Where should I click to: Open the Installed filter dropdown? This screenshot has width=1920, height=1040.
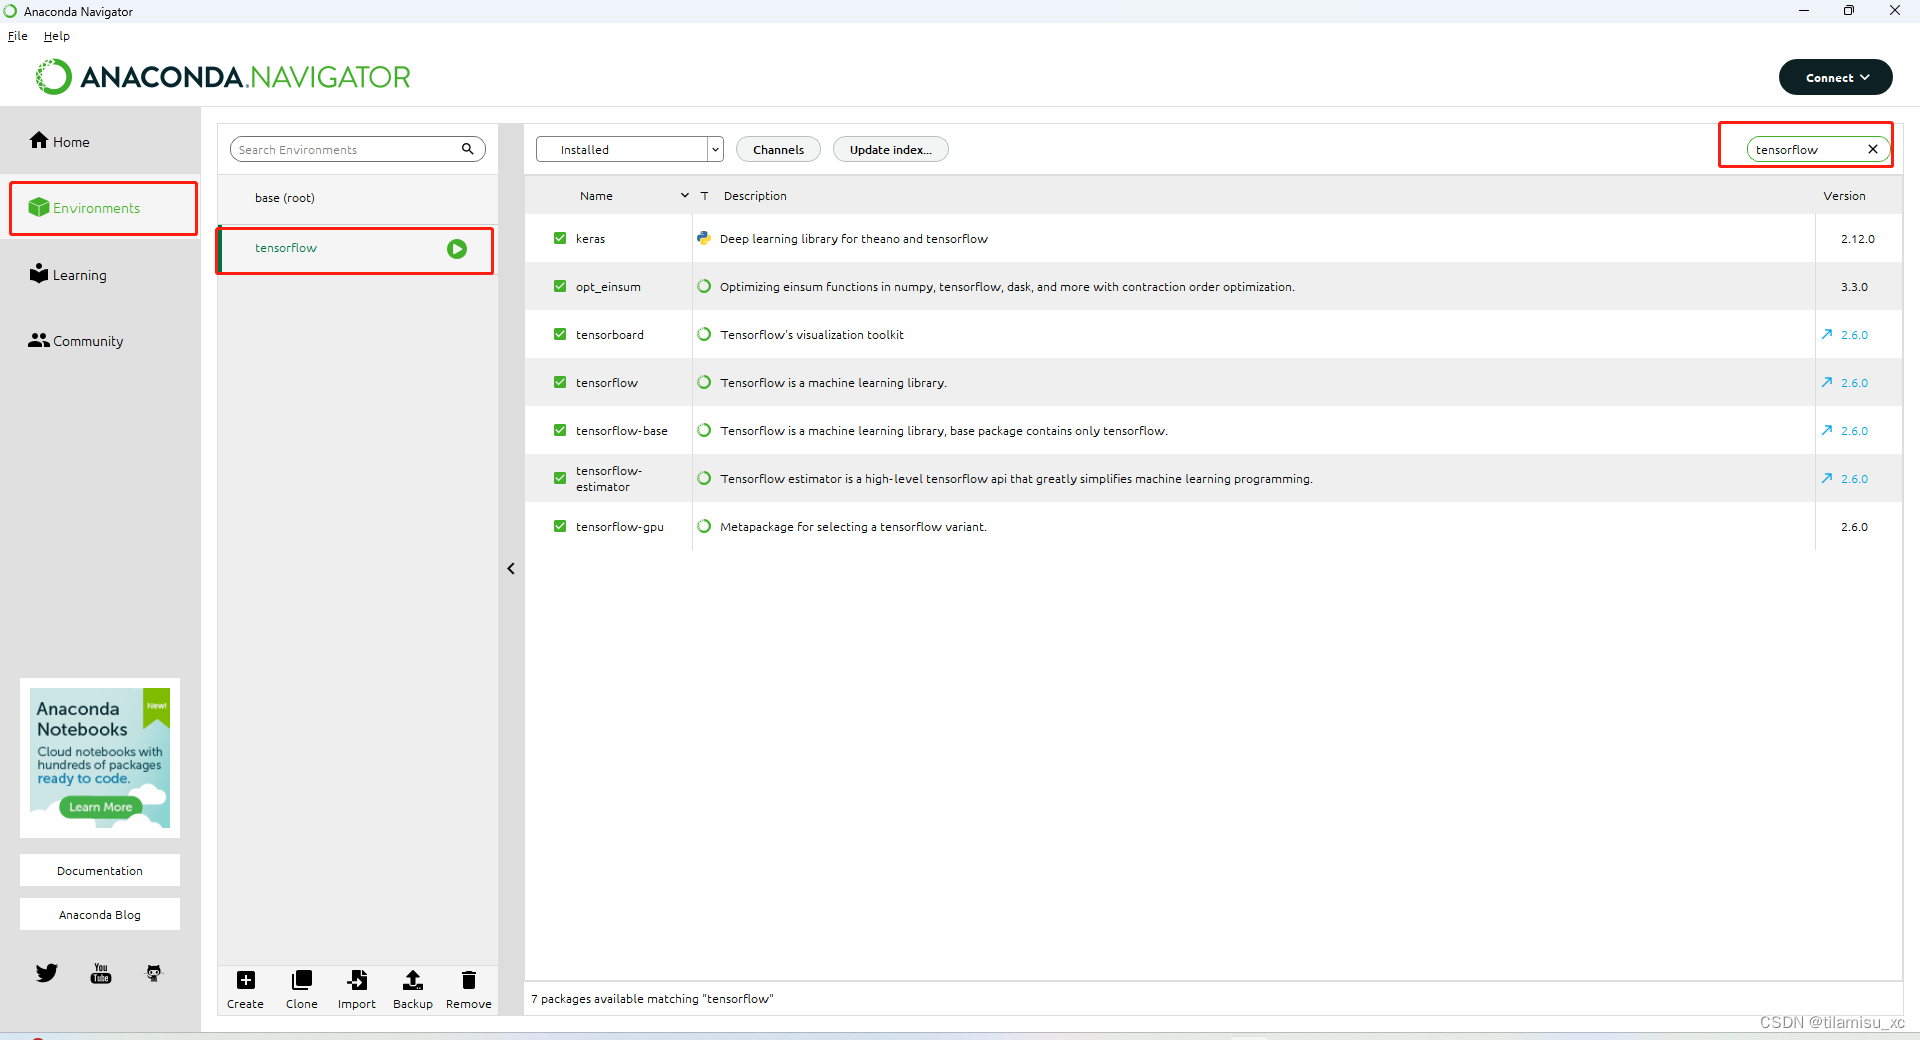[629, 149]
